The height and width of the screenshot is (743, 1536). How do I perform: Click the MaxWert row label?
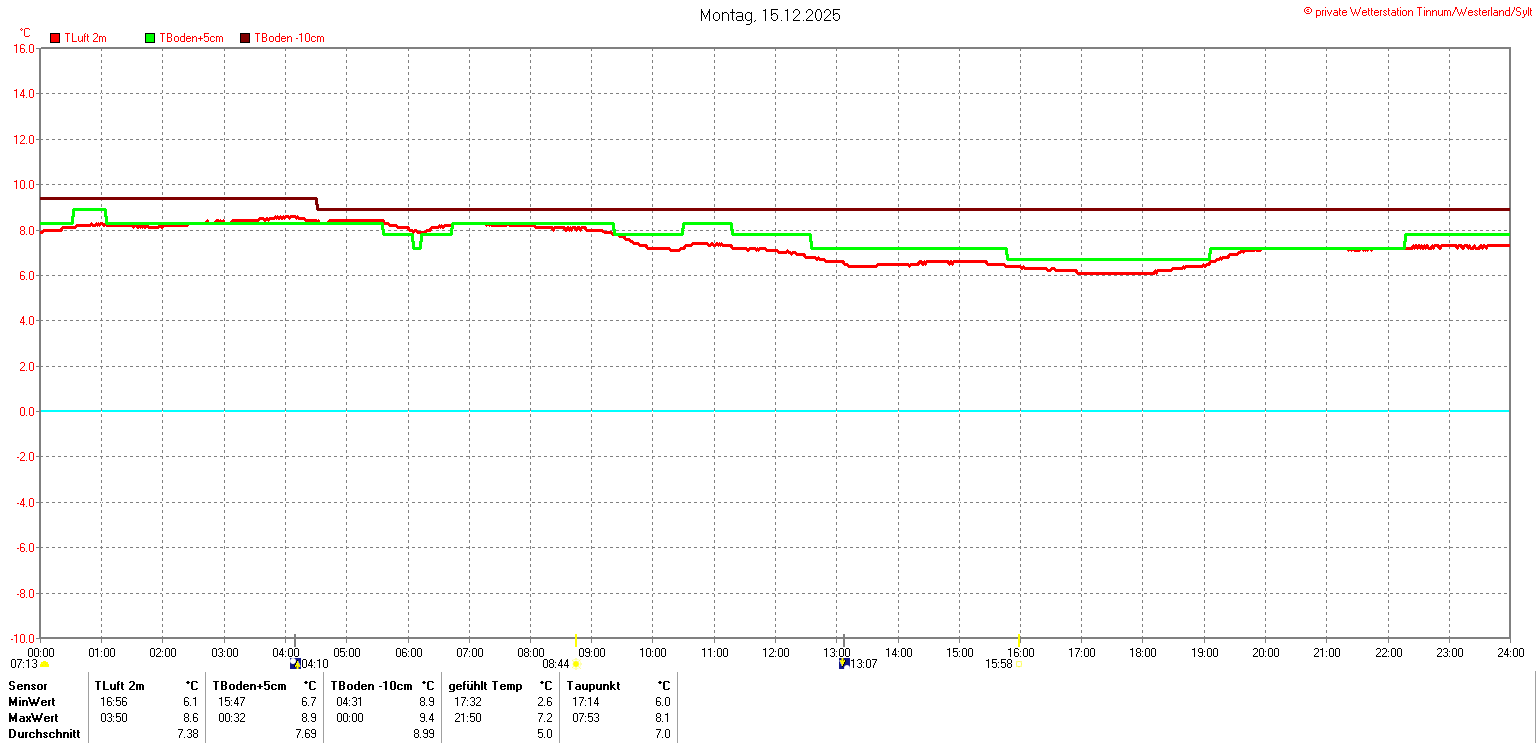pos(33,718)
